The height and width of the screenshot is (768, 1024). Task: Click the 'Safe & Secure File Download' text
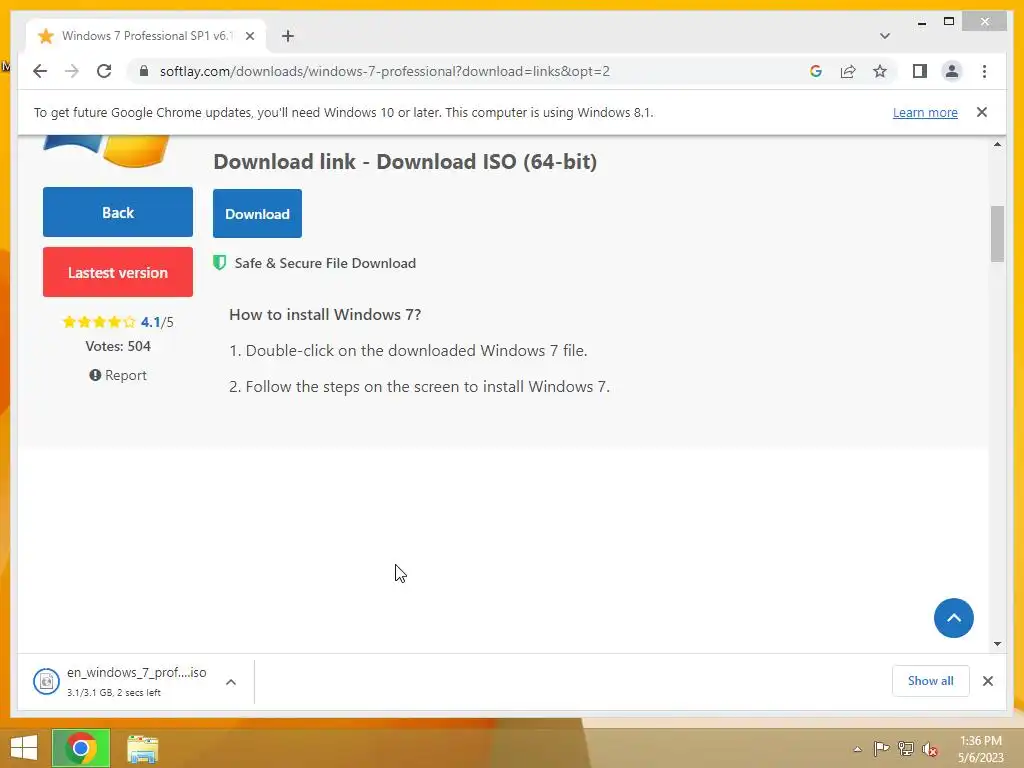[x=325, y=263]
